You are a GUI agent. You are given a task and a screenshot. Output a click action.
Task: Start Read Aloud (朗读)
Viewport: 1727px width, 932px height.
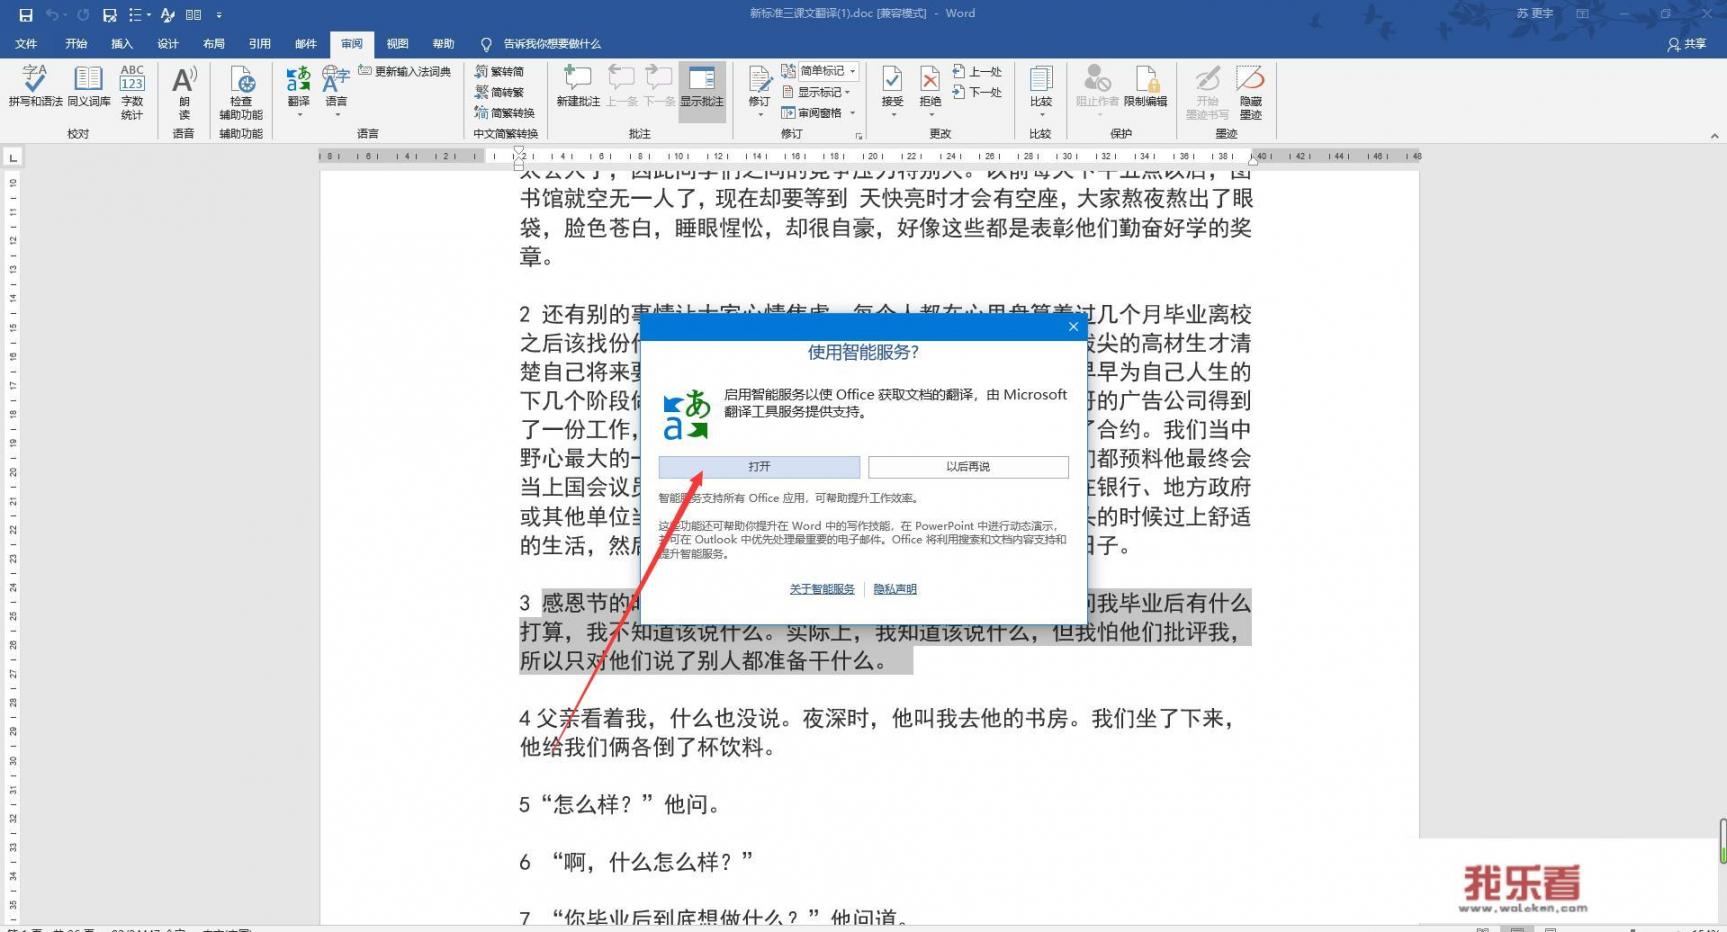tap(184, 92)
